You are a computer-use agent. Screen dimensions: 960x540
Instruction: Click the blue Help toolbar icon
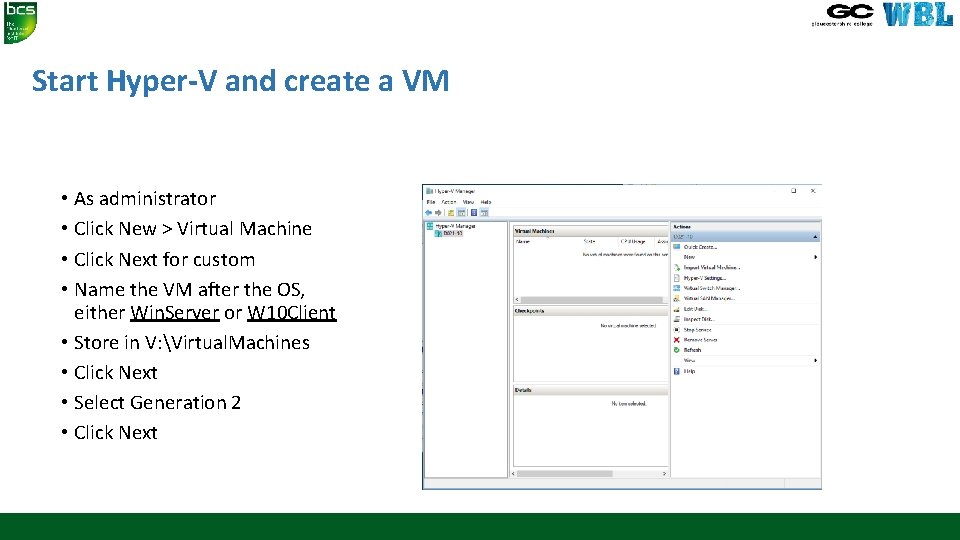(x=474, y=212)
